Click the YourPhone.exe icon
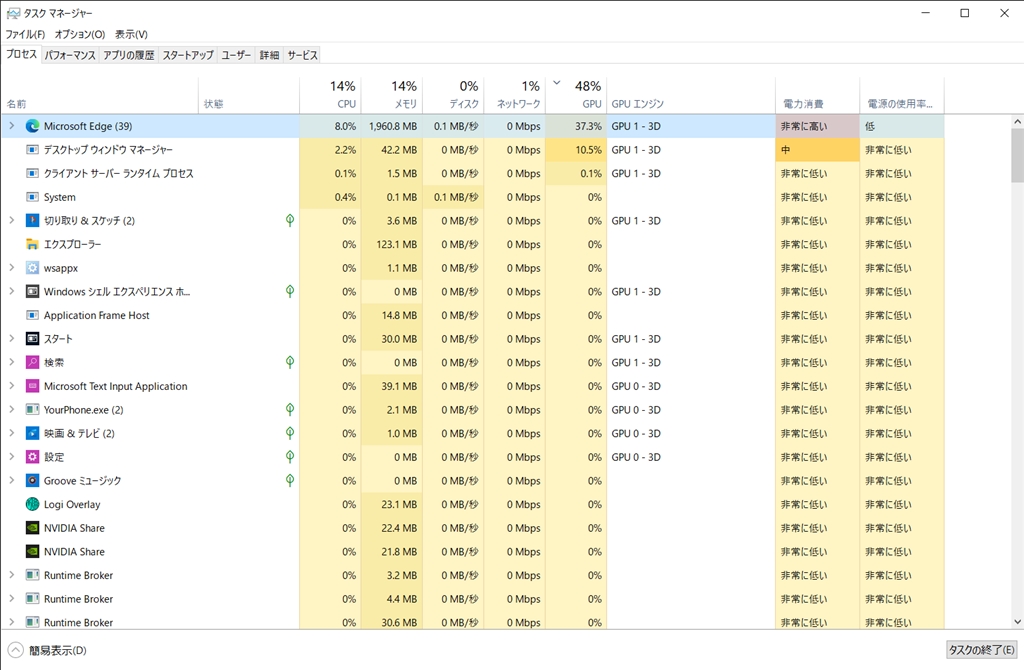The height and width of the screenshot is (670, 1024). pos(32,409)
